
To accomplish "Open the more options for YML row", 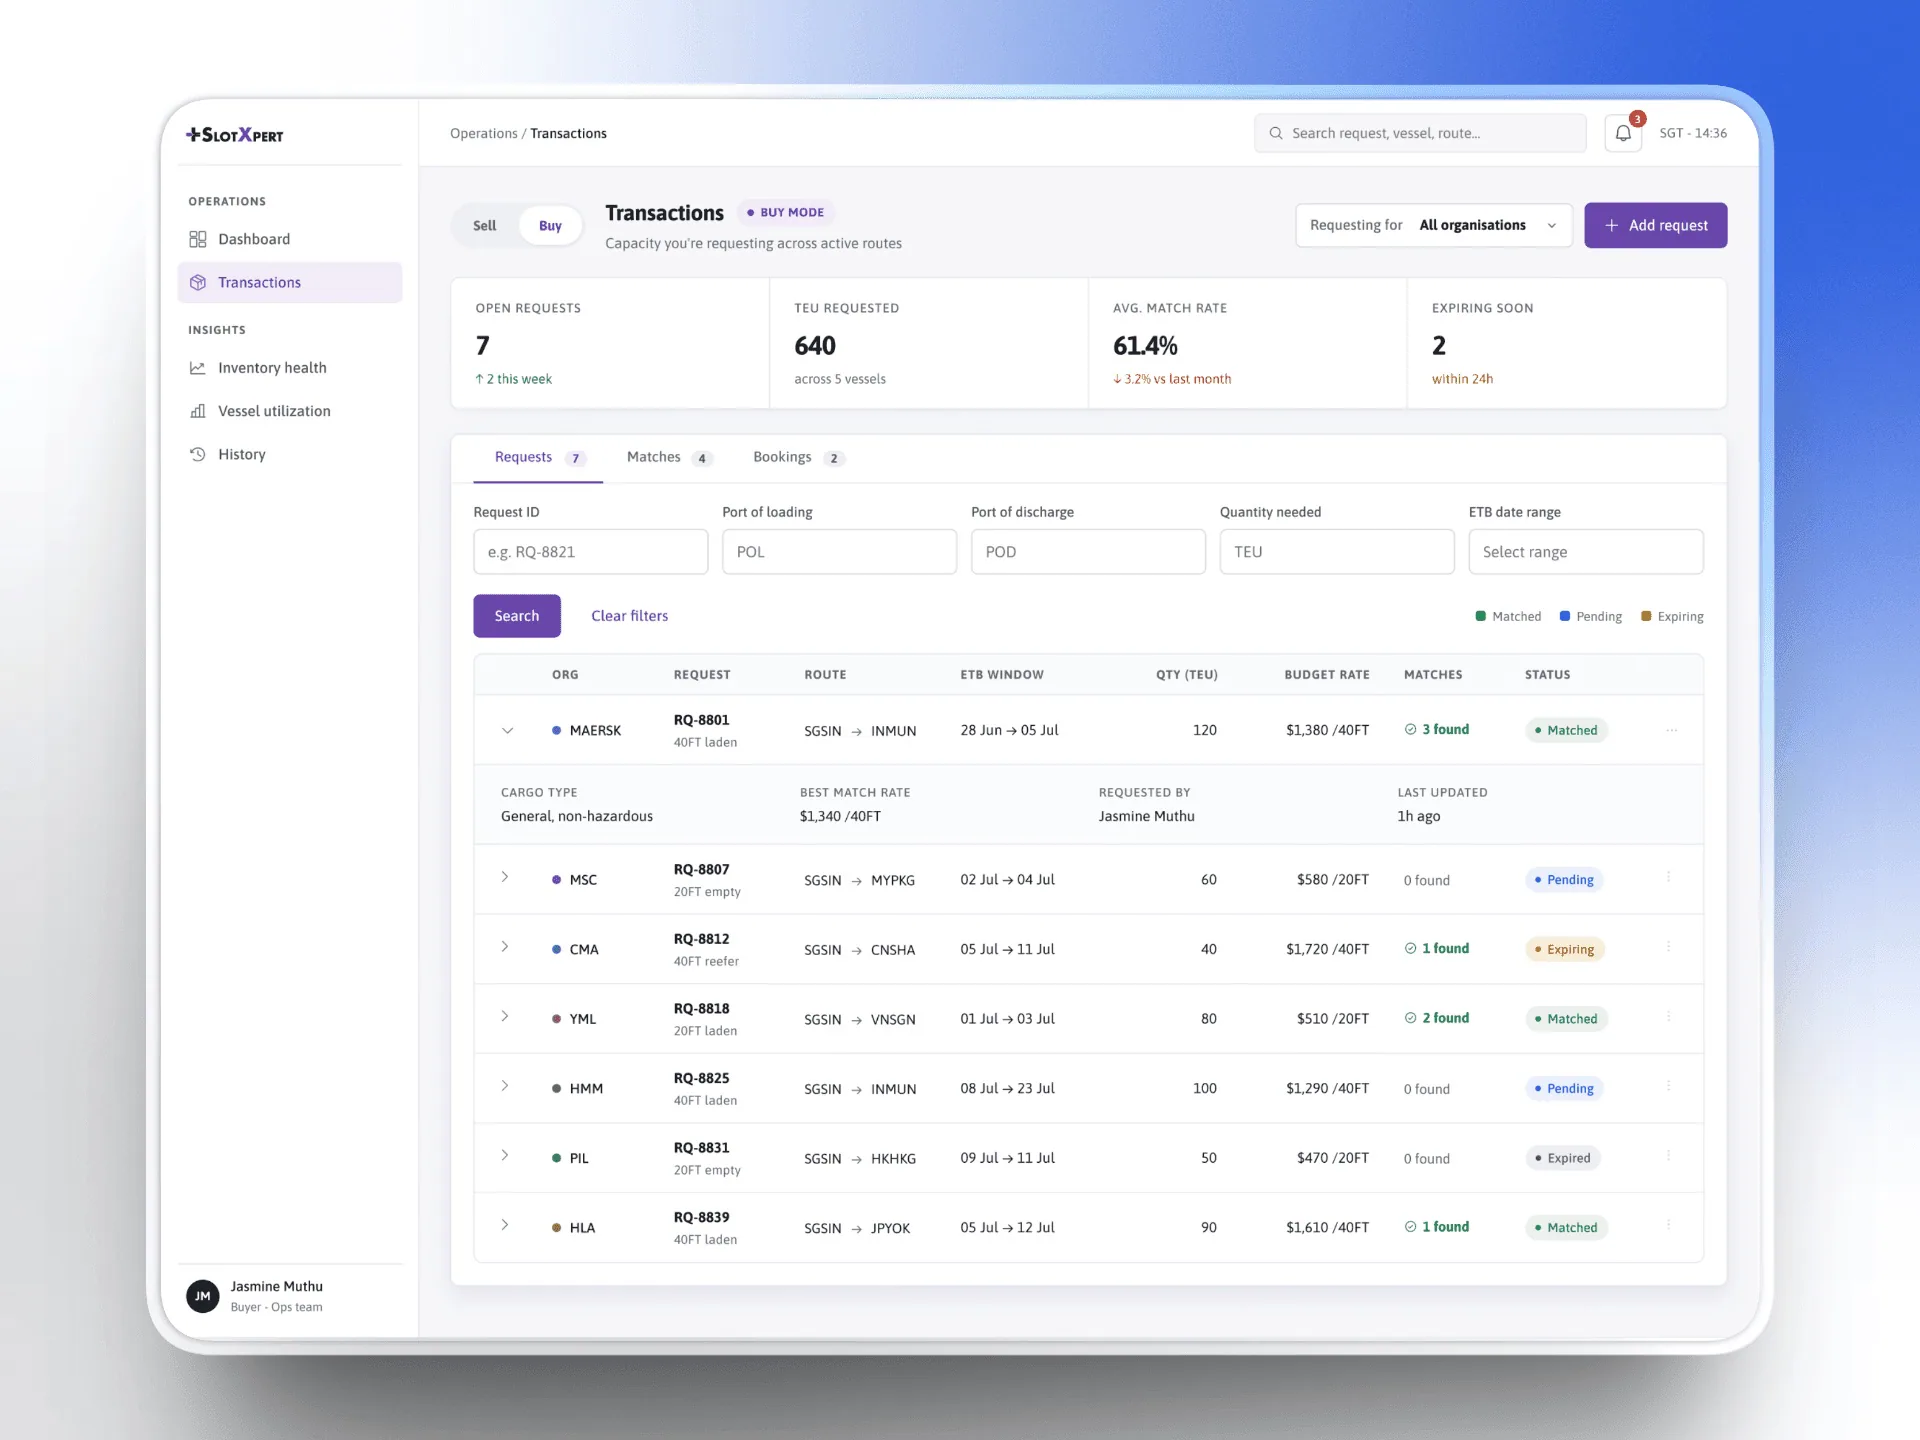I will (1668, 1016).
